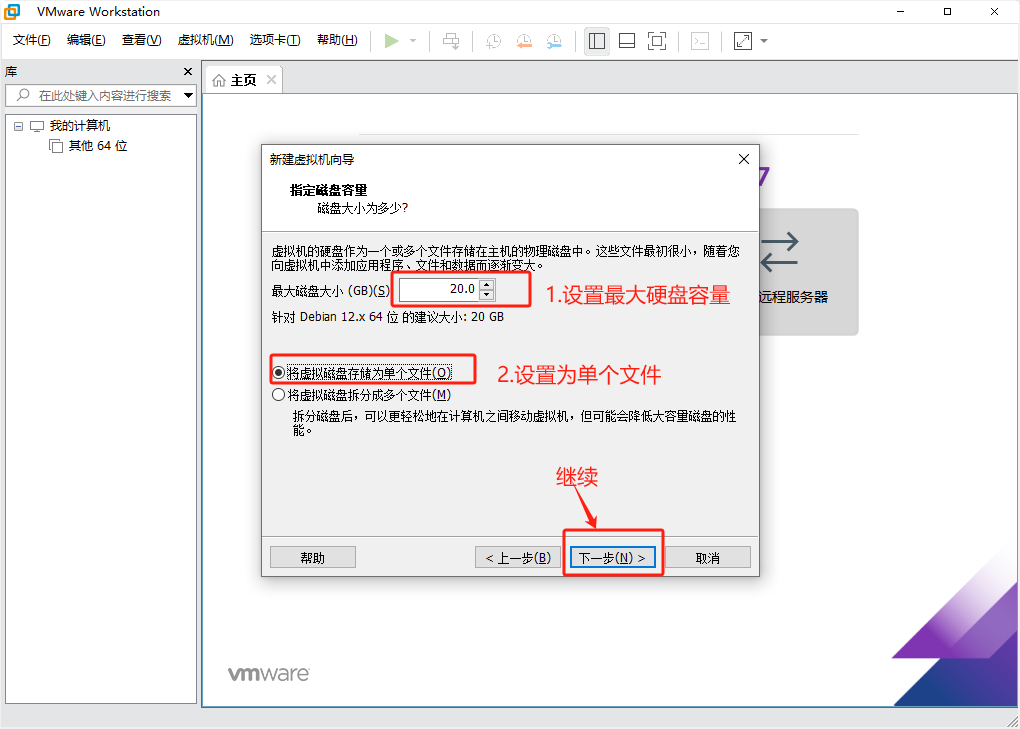The height and width of the screenshot is (729, 1020).
Task: Open the stretch view dropdown arrow
Action: pos(764,41)
